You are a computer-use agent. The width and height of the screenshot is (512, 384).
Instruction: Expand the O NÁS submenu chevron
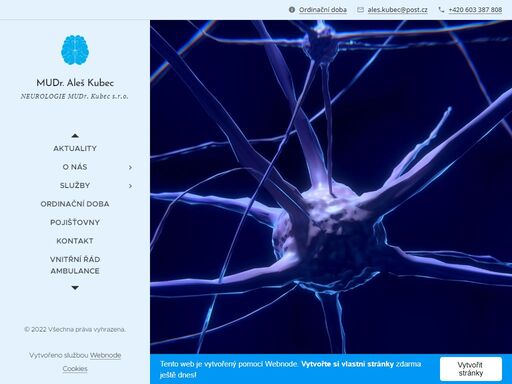coord(130,167)
